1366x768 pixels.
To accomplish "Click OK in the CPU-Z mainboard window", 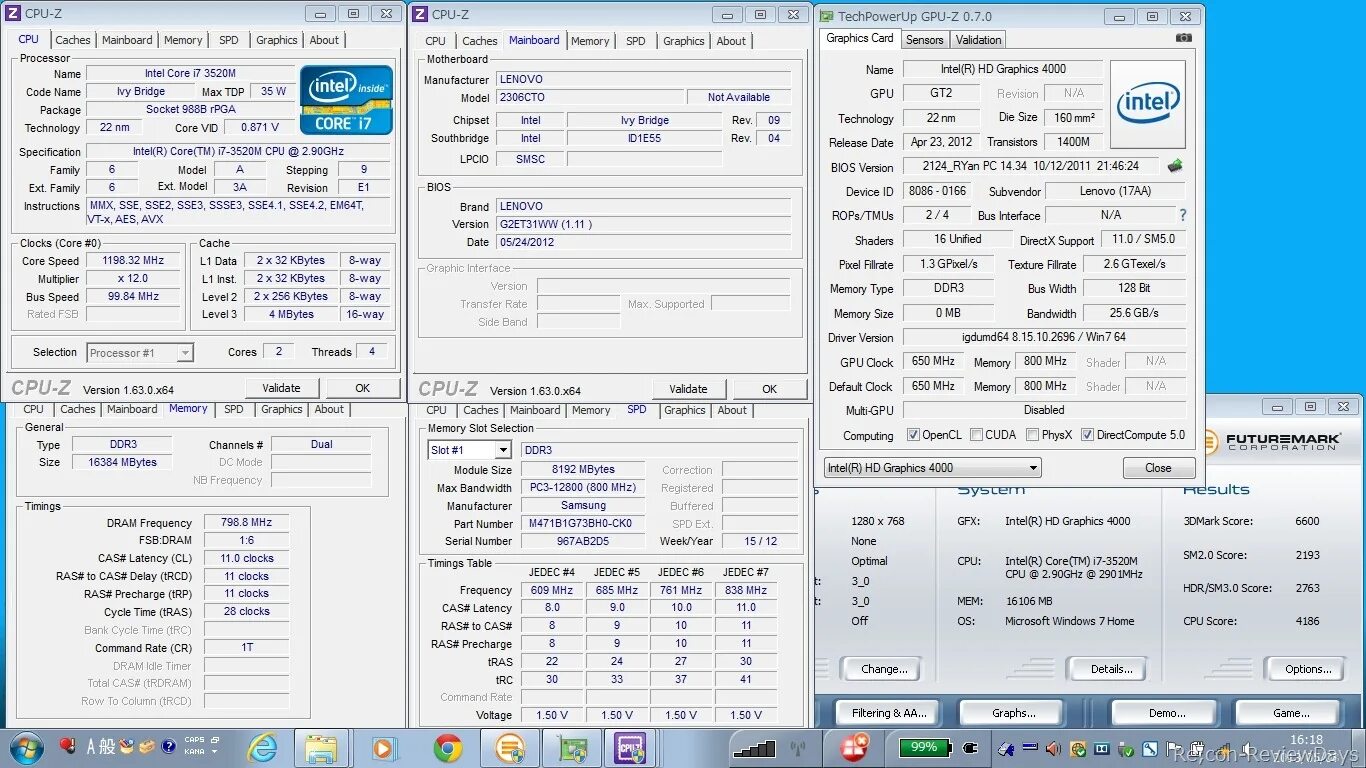I will 769,389.
